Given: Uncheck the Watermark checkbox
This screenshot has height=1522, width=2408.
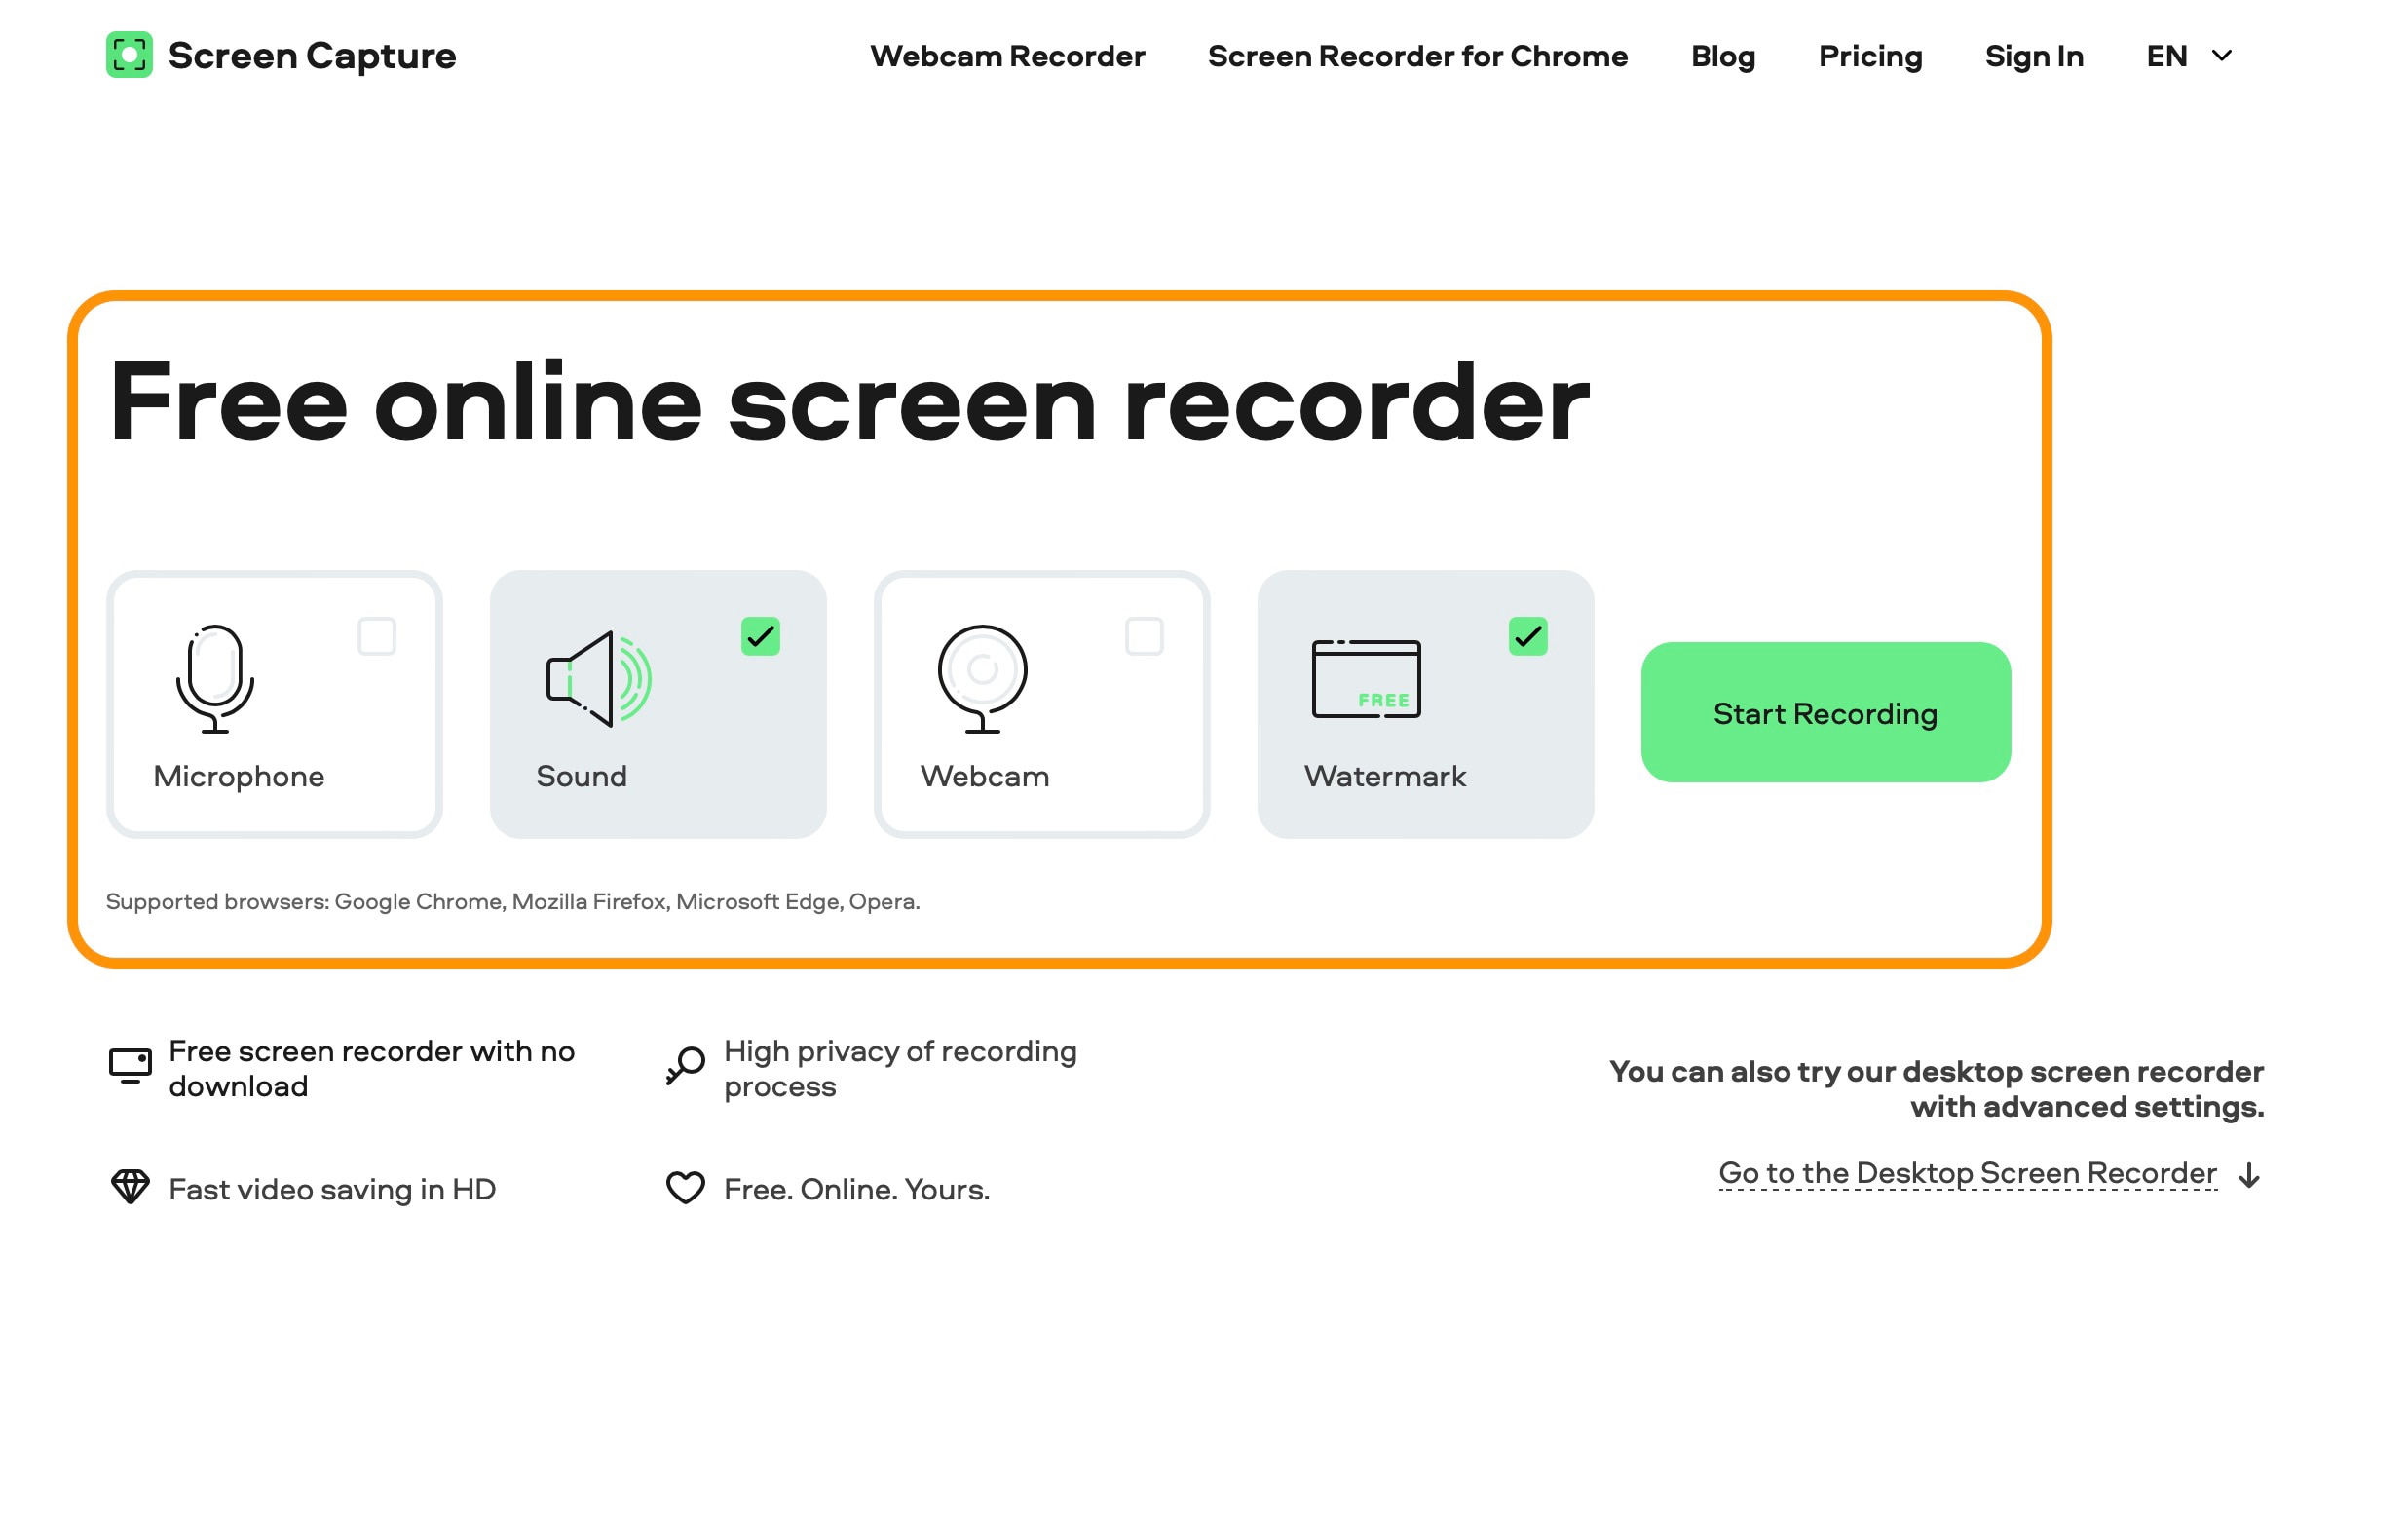Looking at the screenshot, I should click(1528, 636).
